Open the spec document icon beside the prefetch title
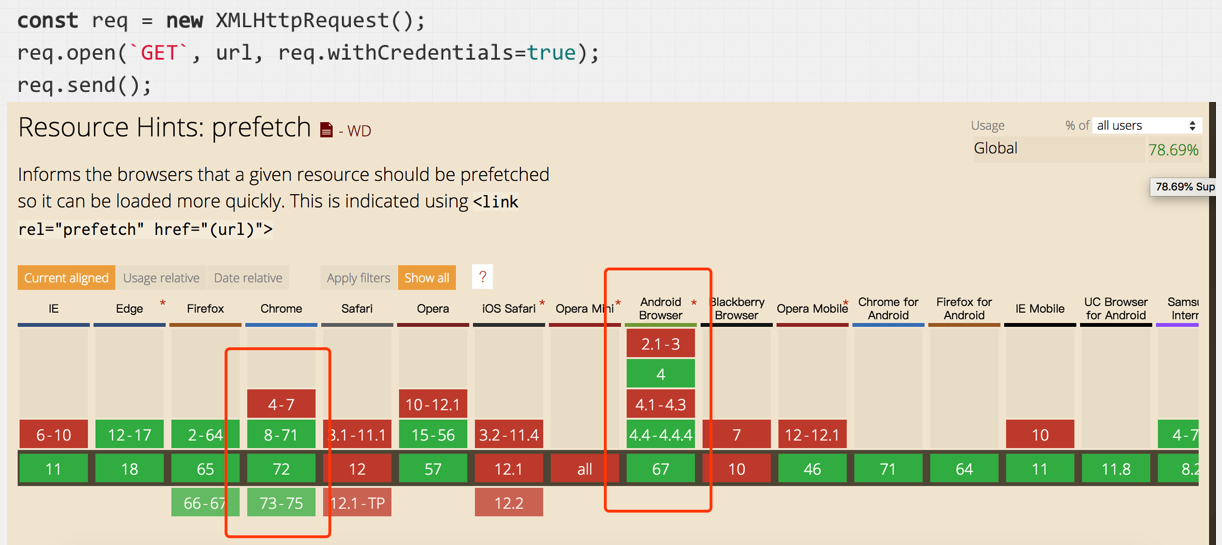The image size is (1222, 545). (x=326, y=130)
